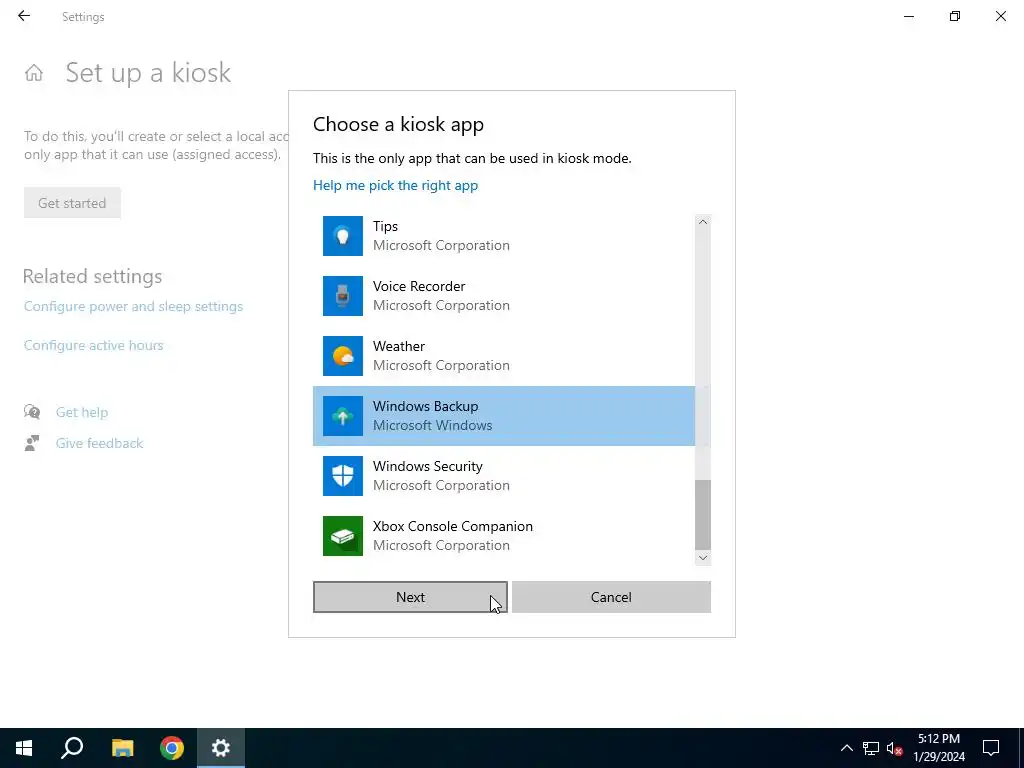
Task: Open the Windows Start menu
Action: tap(24, 748)
